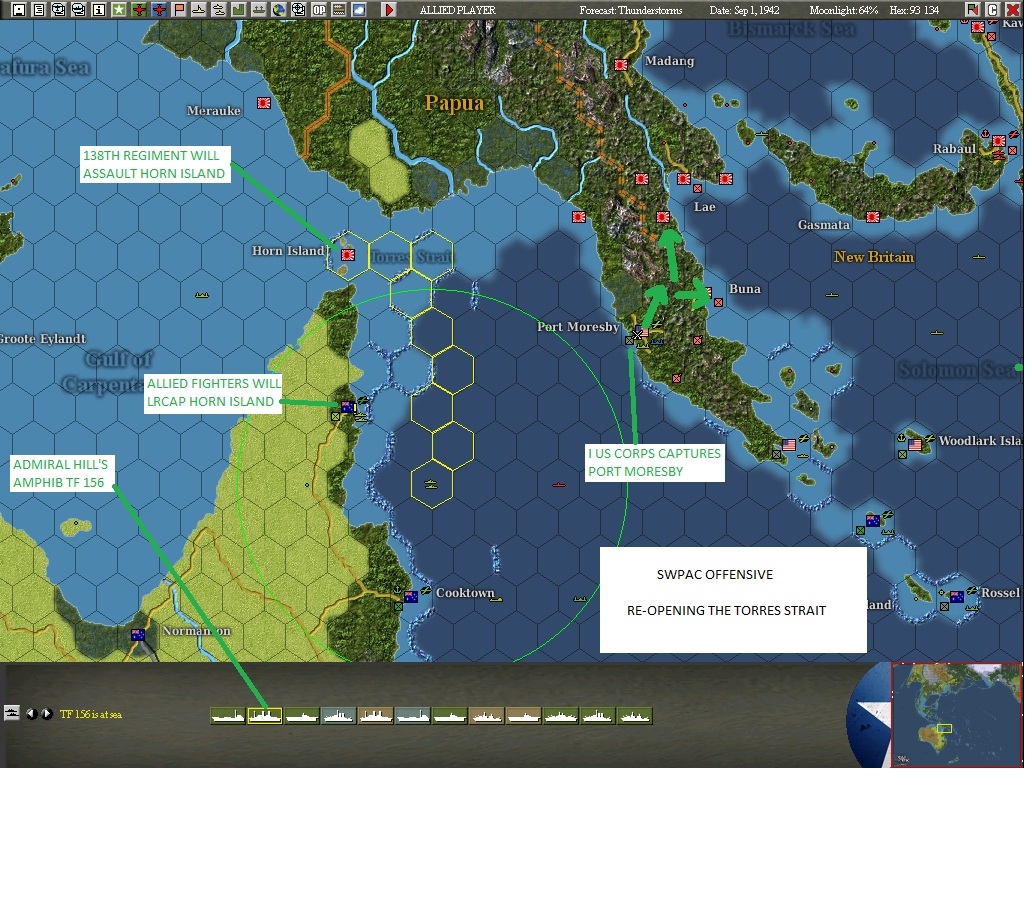Viewport: 1032px width, 898px height.
Task: Select Japanese base flag at Merauke
Action: pos(264,103)
